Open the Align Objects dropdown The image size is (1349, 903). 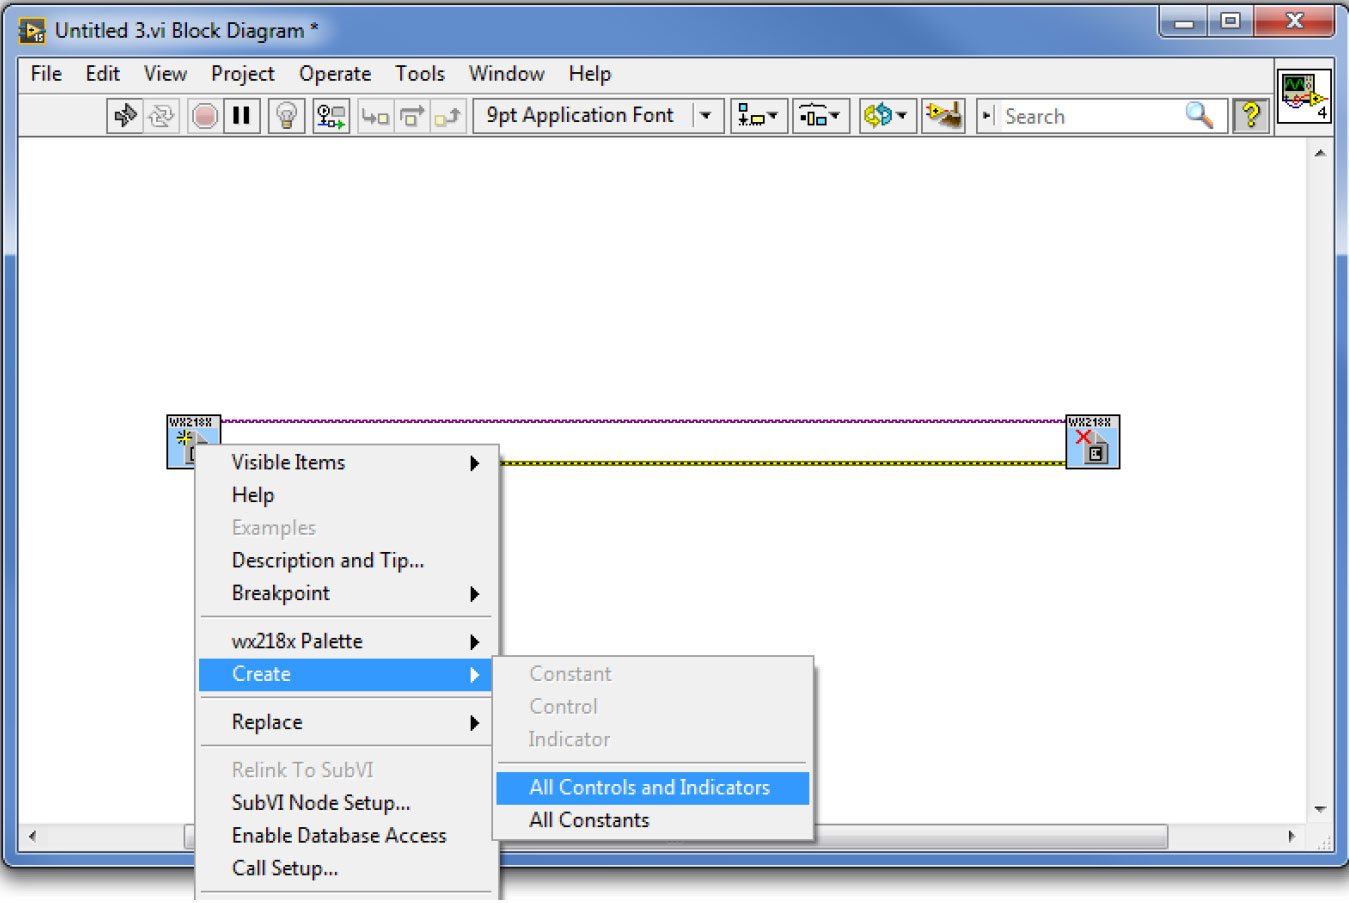(758, 116)
